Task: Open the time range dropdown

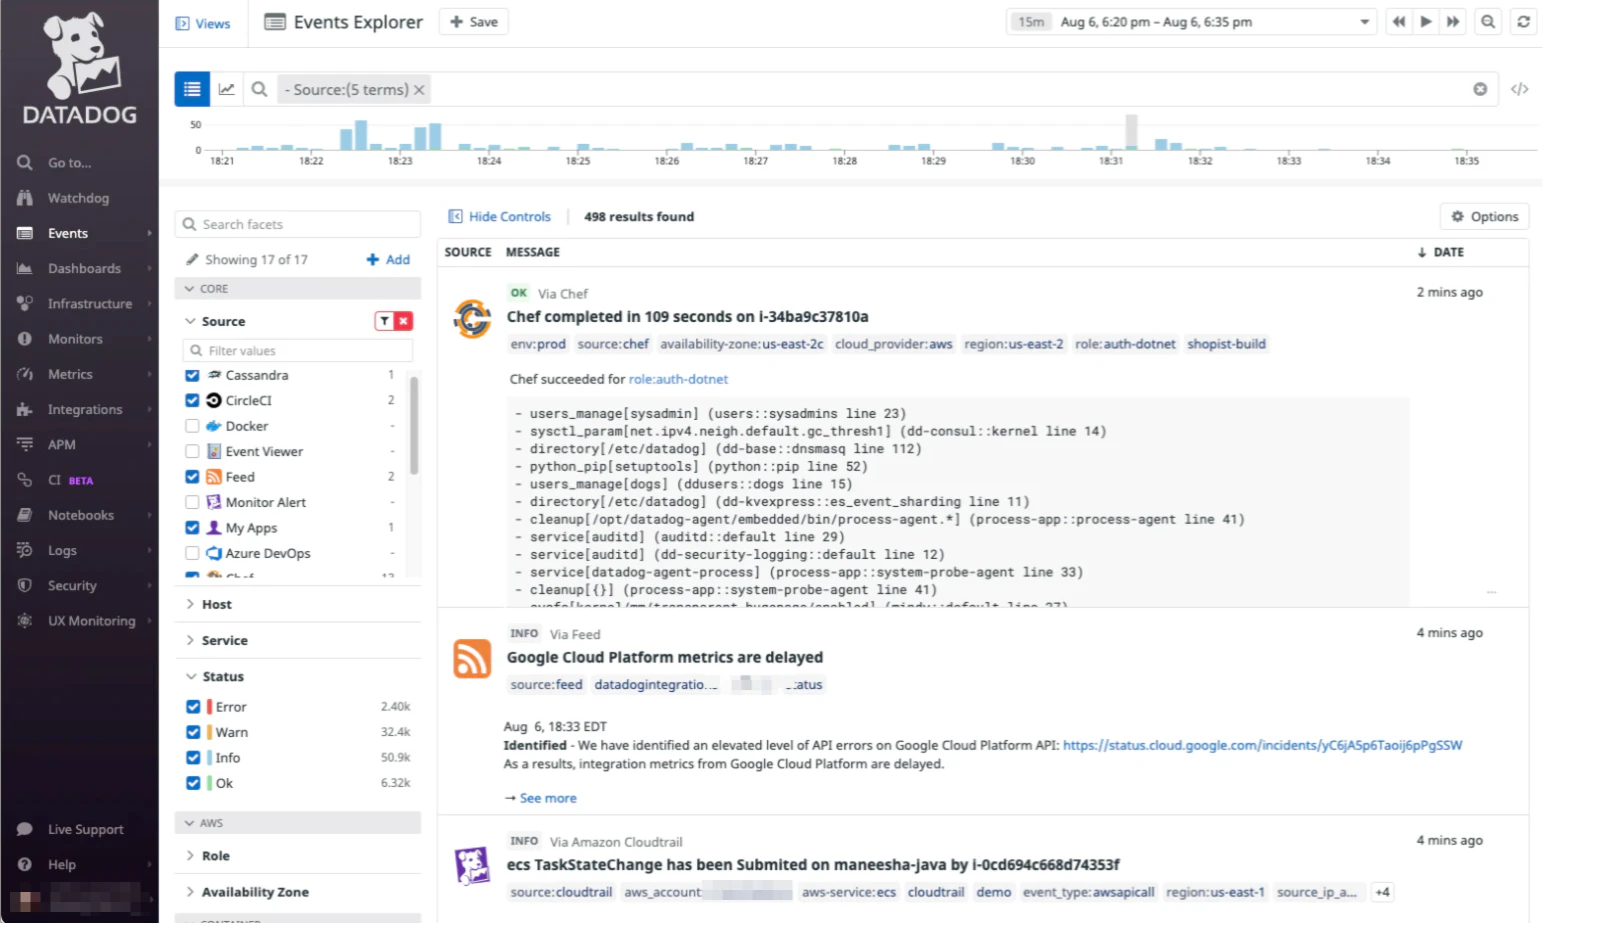Action: [1364, 22]
